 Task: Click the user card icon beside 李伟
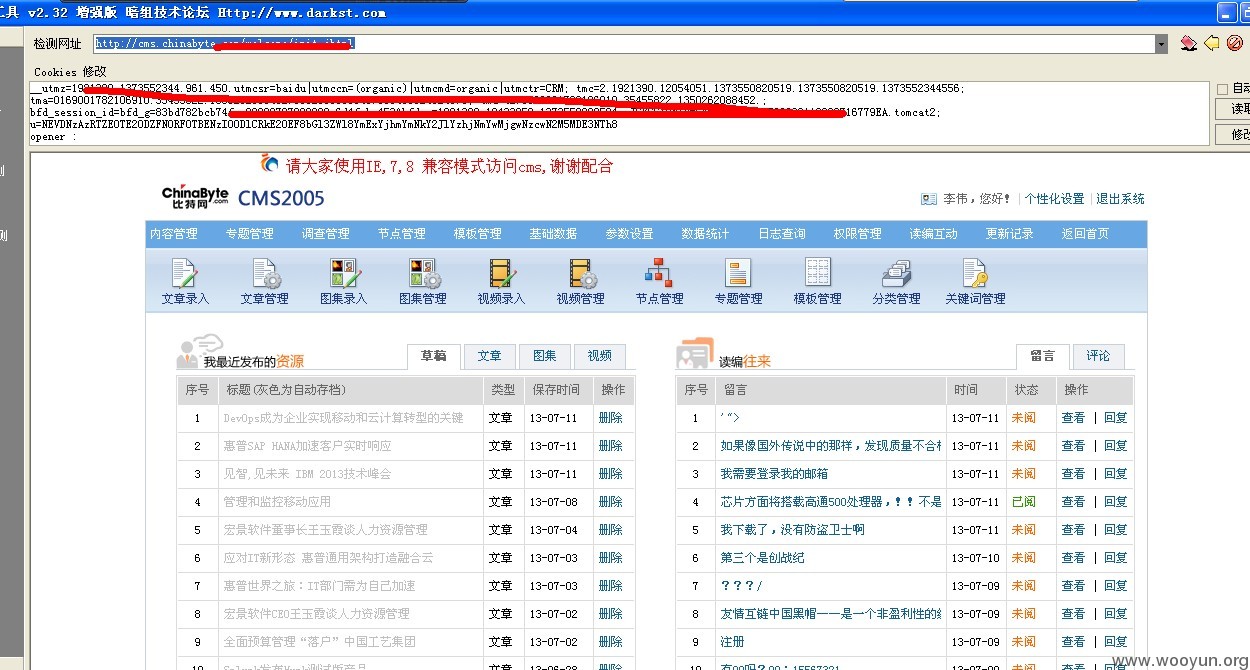929,199
